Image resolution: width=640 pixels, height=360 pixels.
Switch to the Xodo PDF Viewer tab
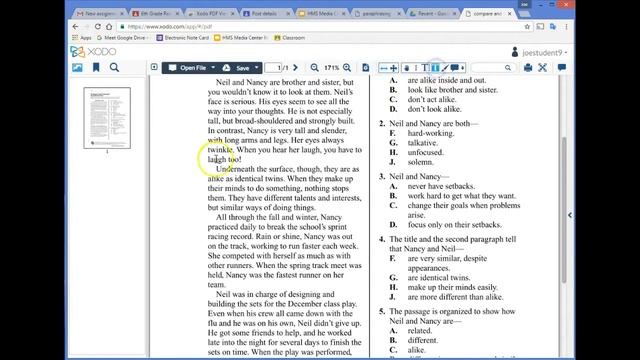211,13
